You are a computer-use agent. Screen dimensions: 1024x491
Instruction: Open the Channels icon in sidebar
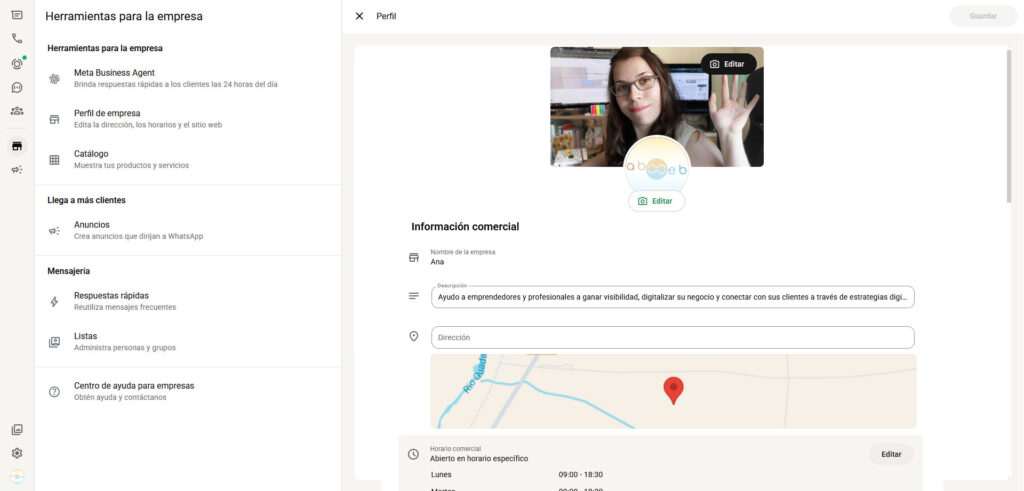[x=17, y=87]
